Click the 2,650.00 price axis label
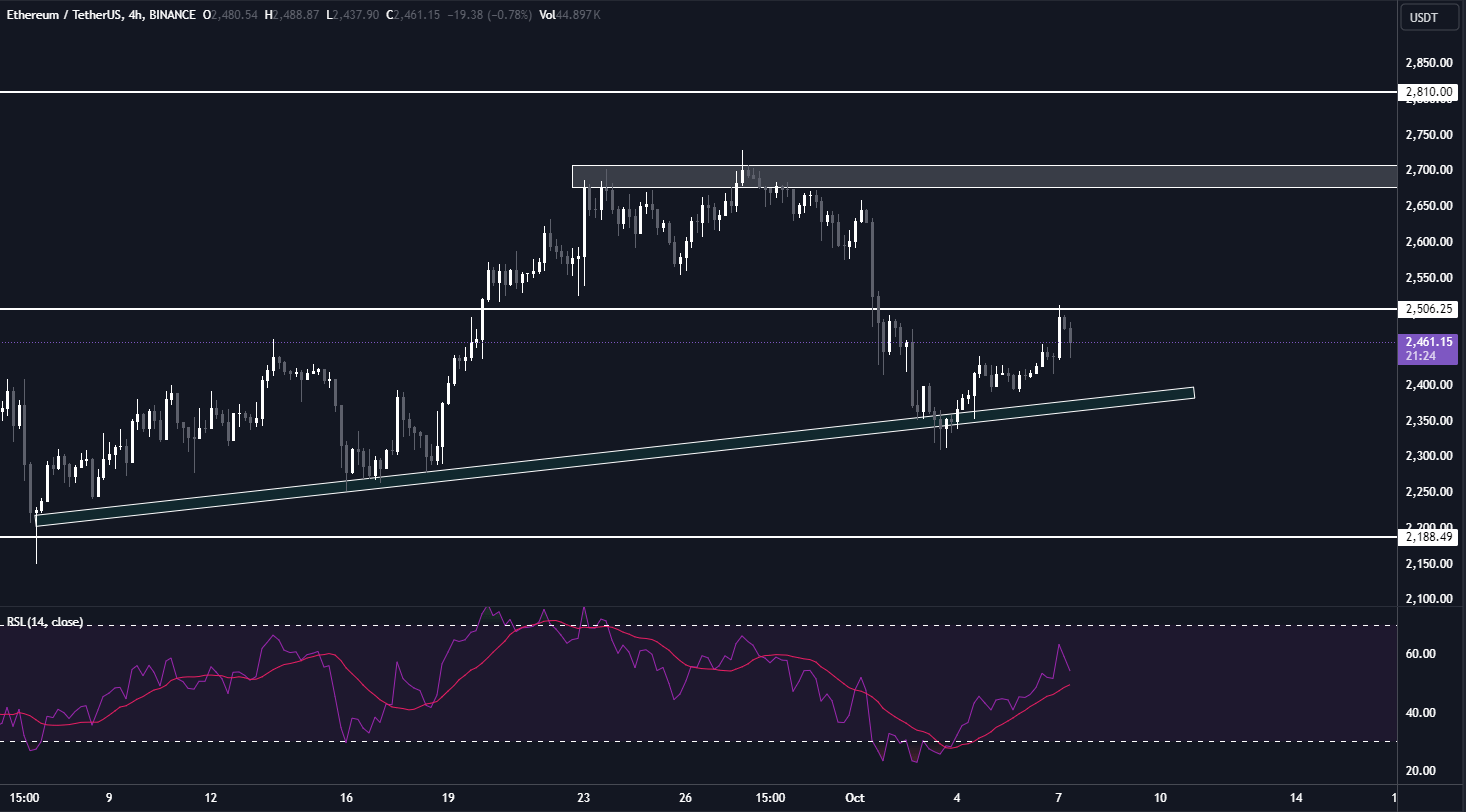 click(x=1428, y=206)
